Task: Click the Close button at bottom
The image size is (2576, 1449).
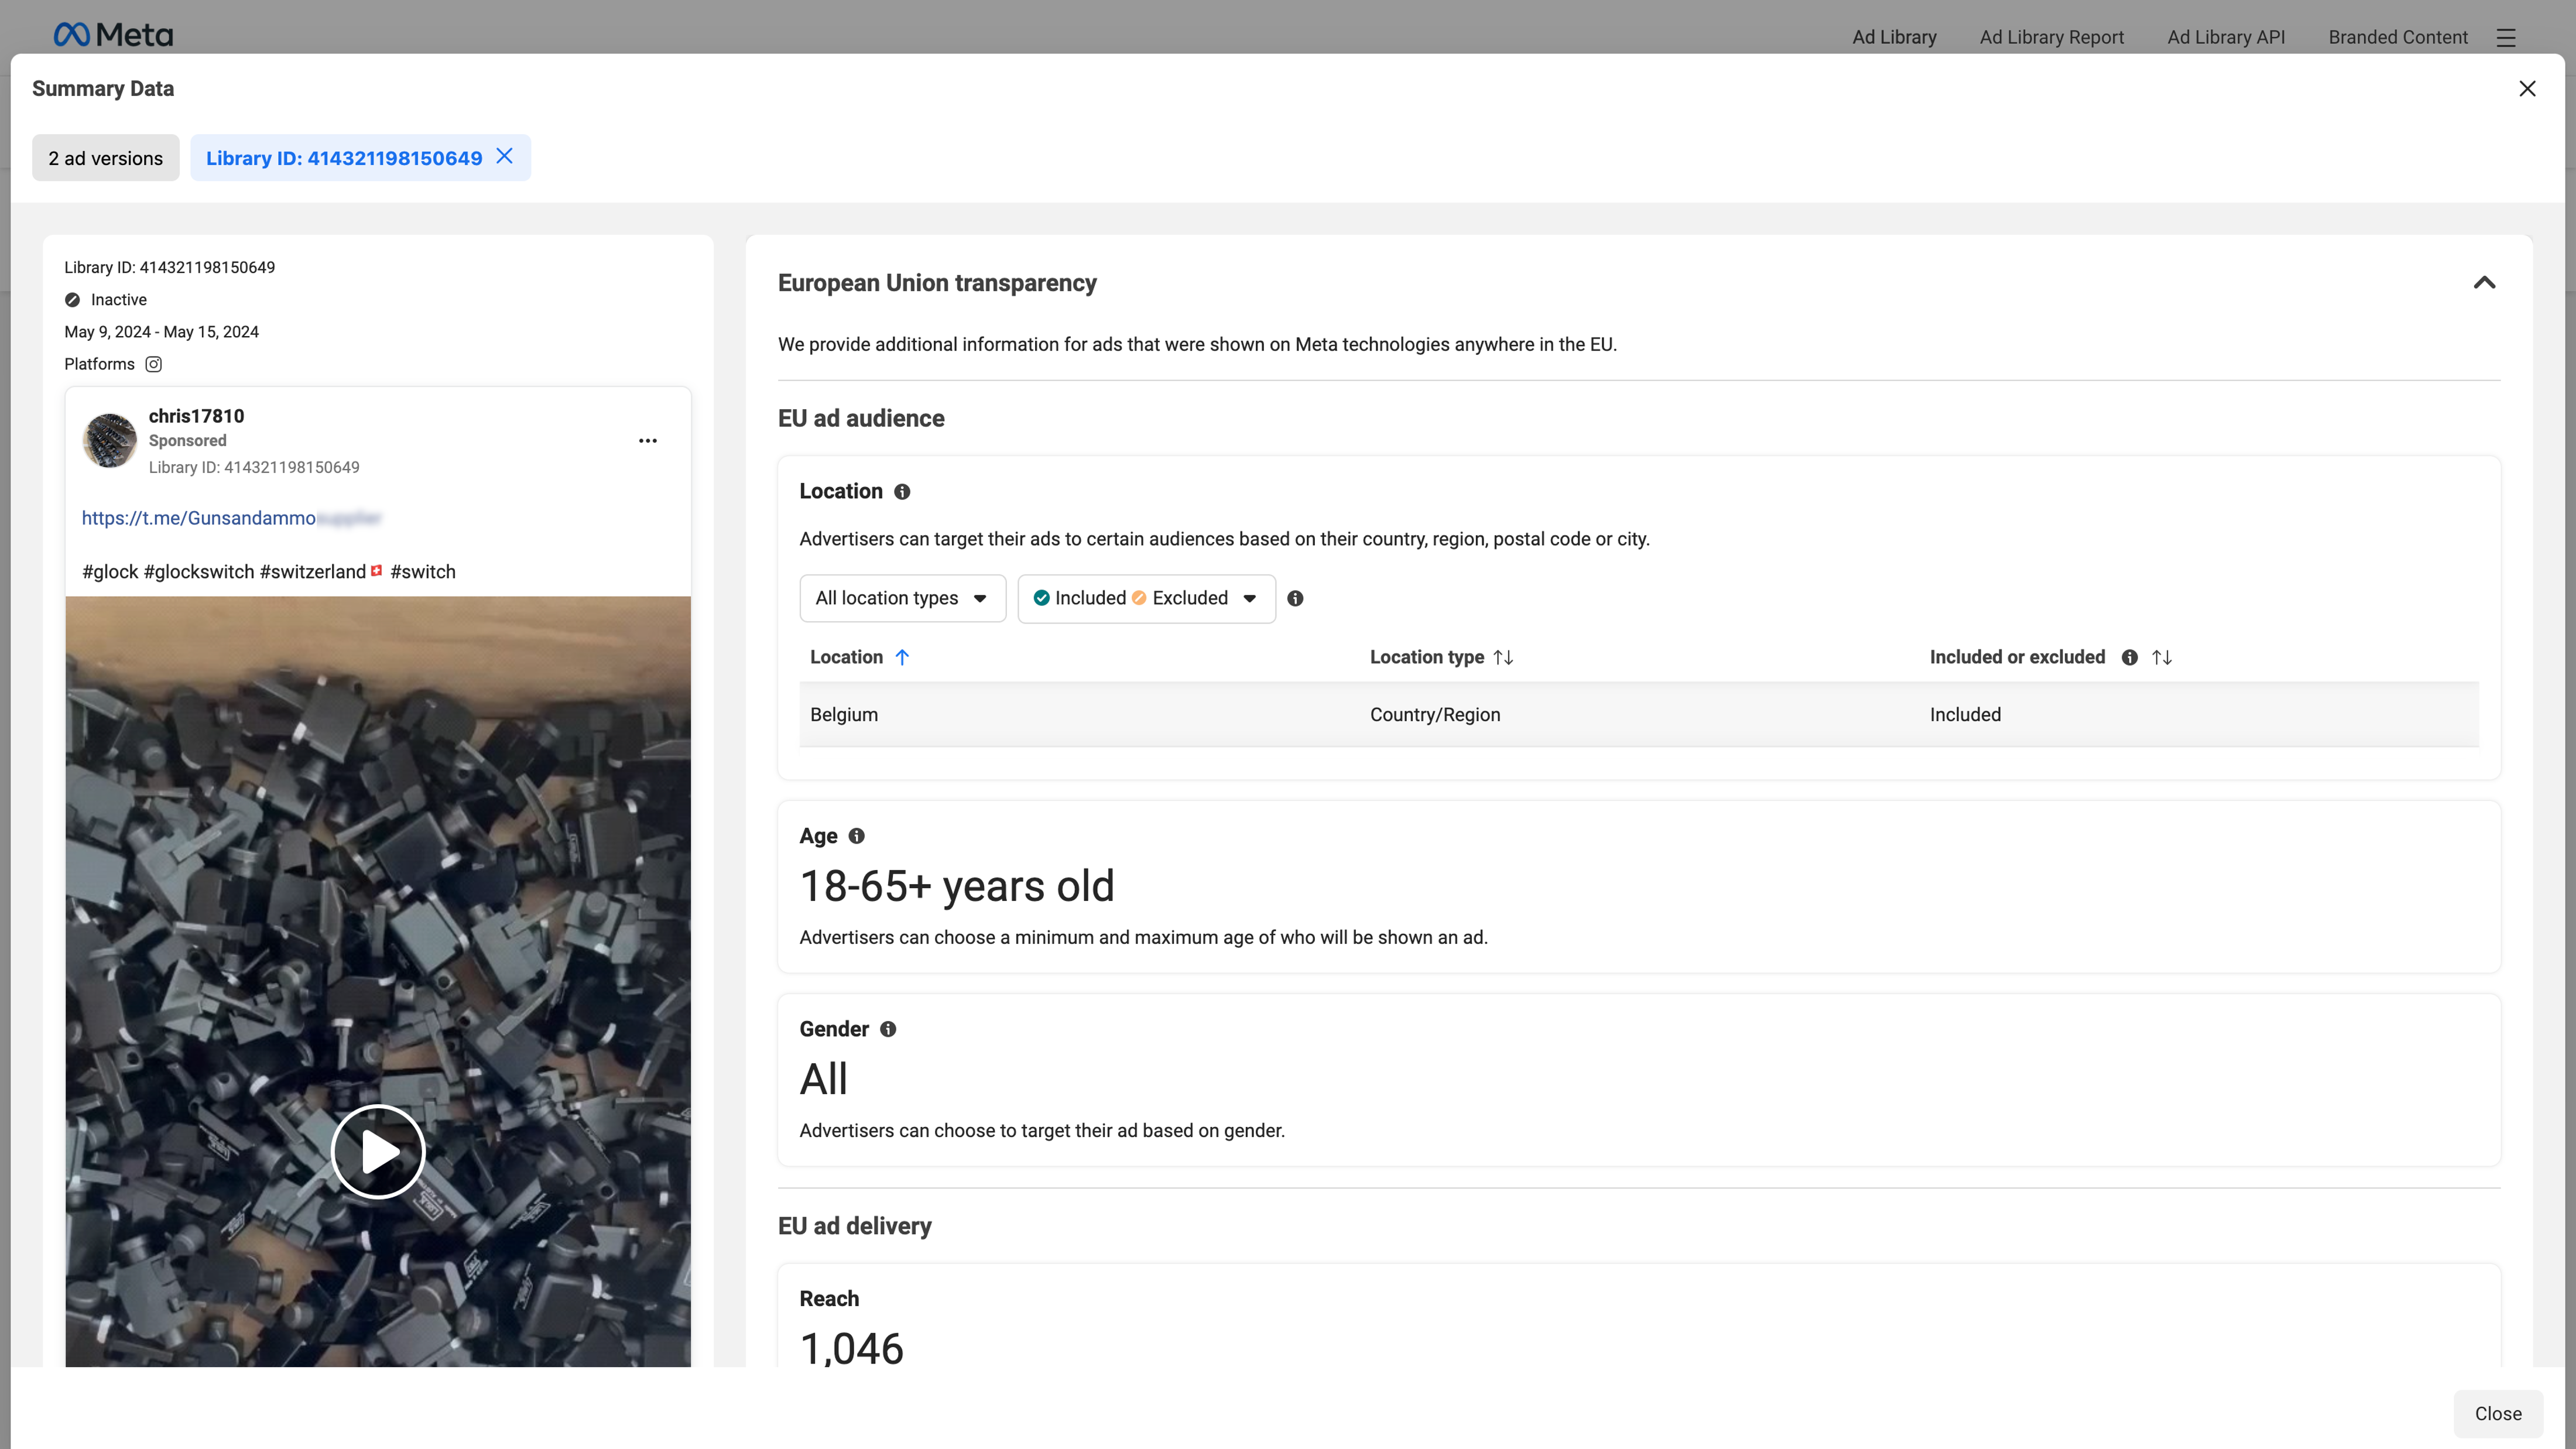Action: click(2497, 1413)
